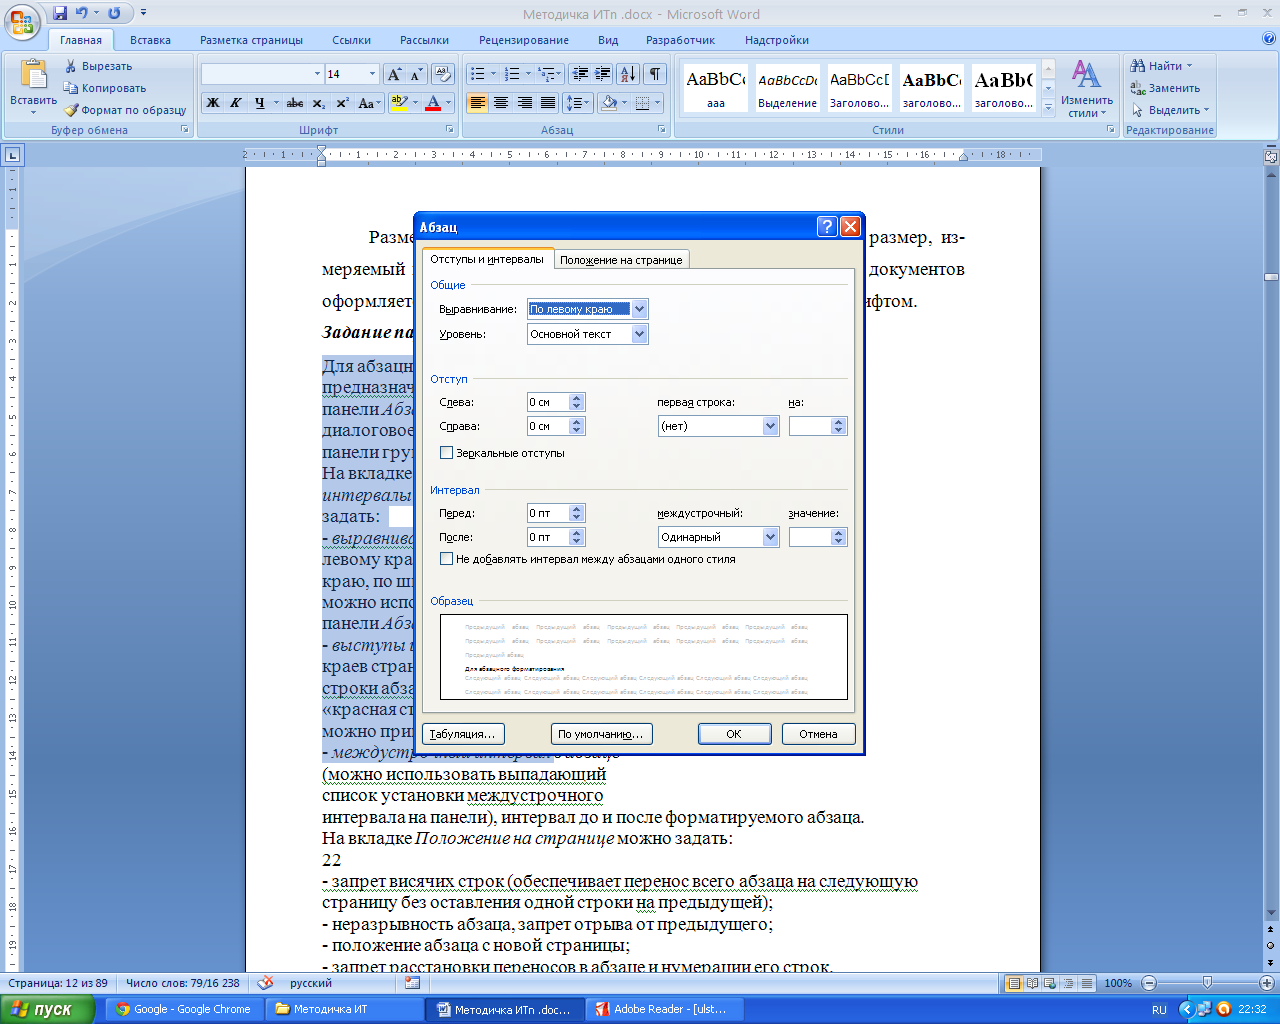Select center paragraph alignment icon

coord(501,103)
